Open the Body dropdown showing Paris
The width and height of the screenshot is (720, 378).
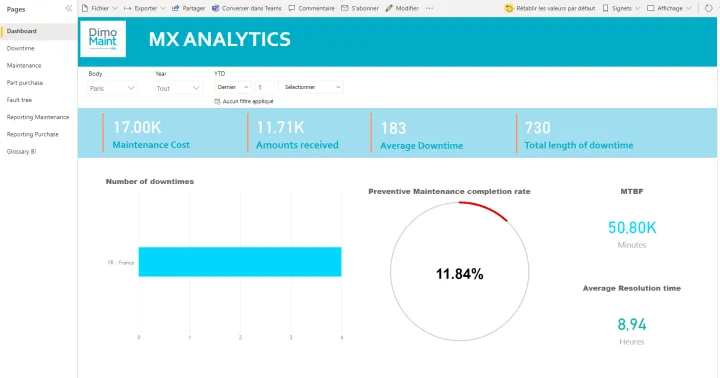[112, 88]
